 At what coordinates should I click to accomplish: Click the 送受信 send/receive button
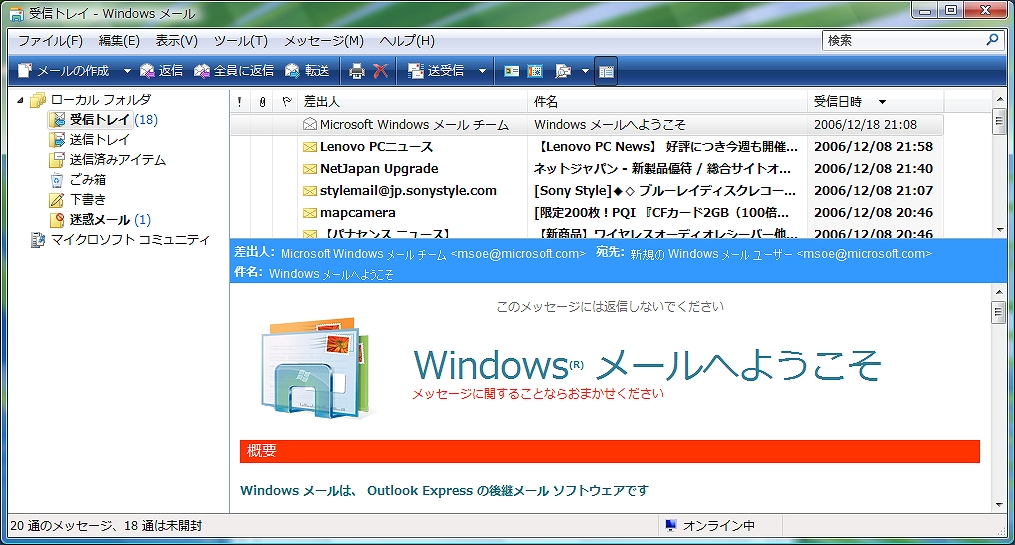[436, 71]
